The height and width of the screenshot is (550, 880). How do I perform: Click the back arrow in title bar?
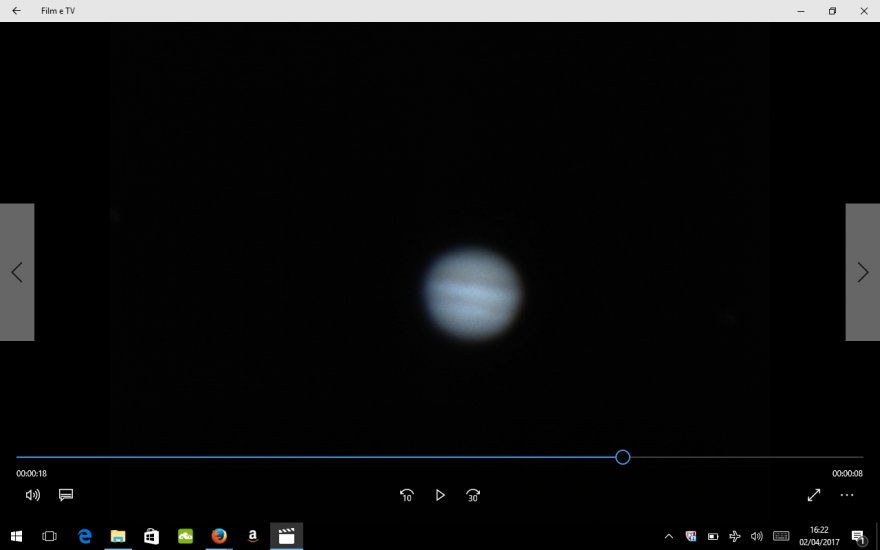(16, 11)
